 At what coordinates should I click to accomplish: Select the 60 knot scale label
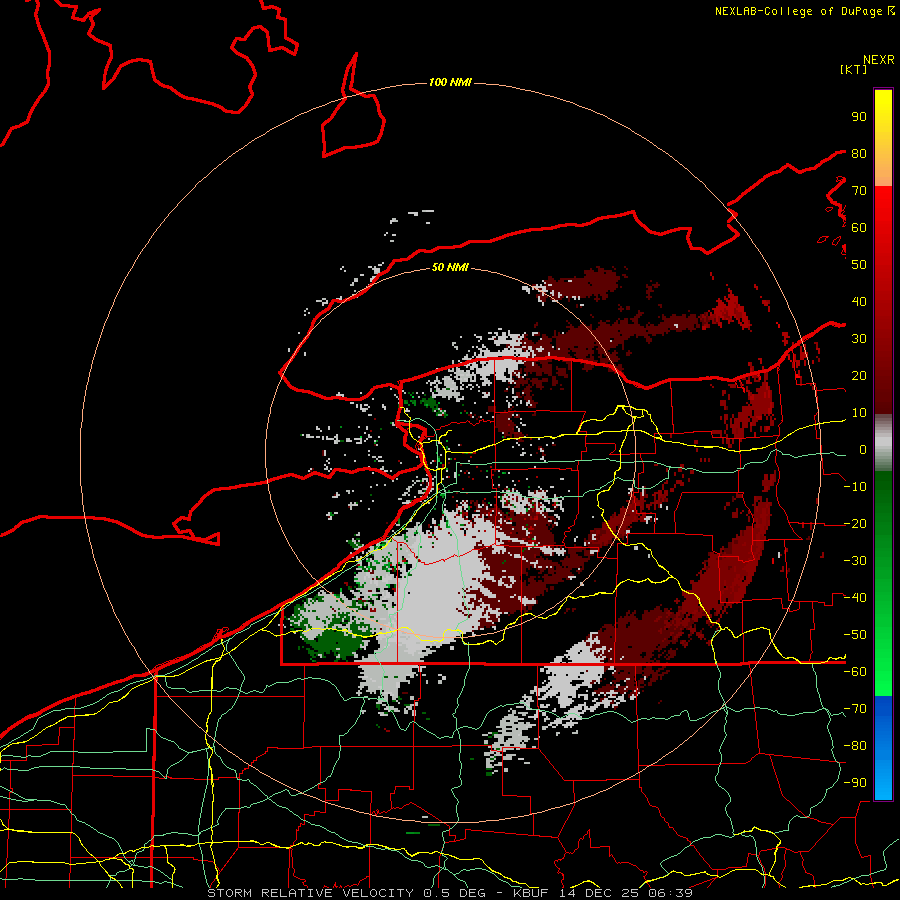point(859,227)
